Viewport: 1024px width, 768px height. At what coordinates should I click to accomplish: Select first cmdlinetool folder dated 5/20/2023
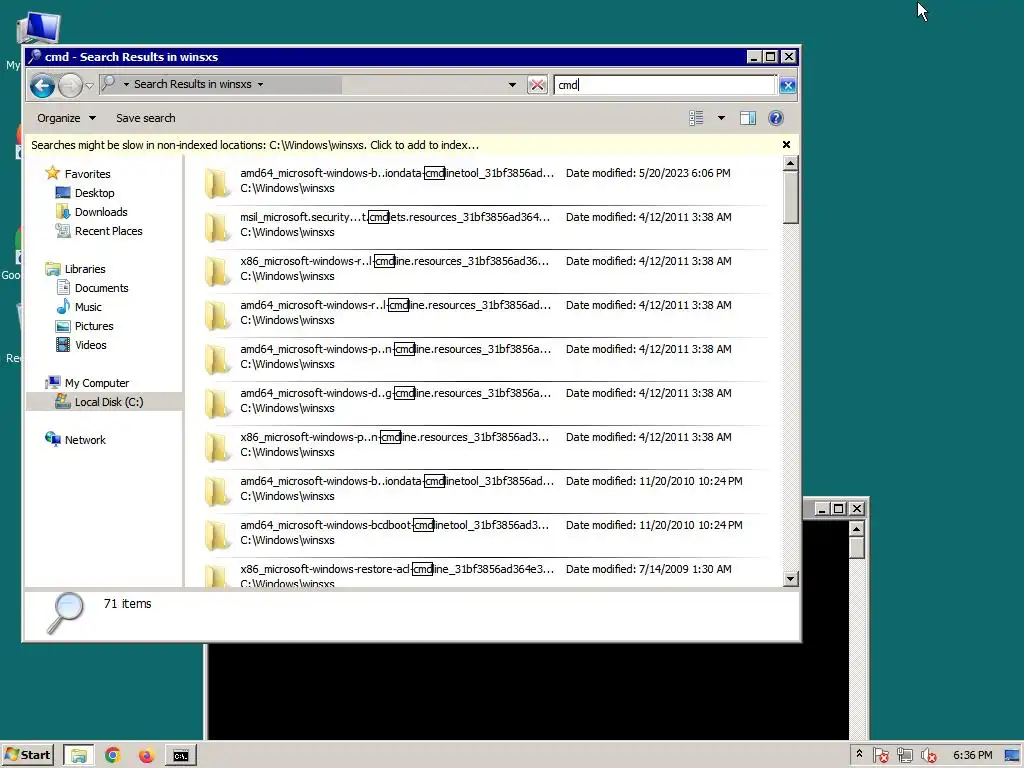(x=483, y=181)
